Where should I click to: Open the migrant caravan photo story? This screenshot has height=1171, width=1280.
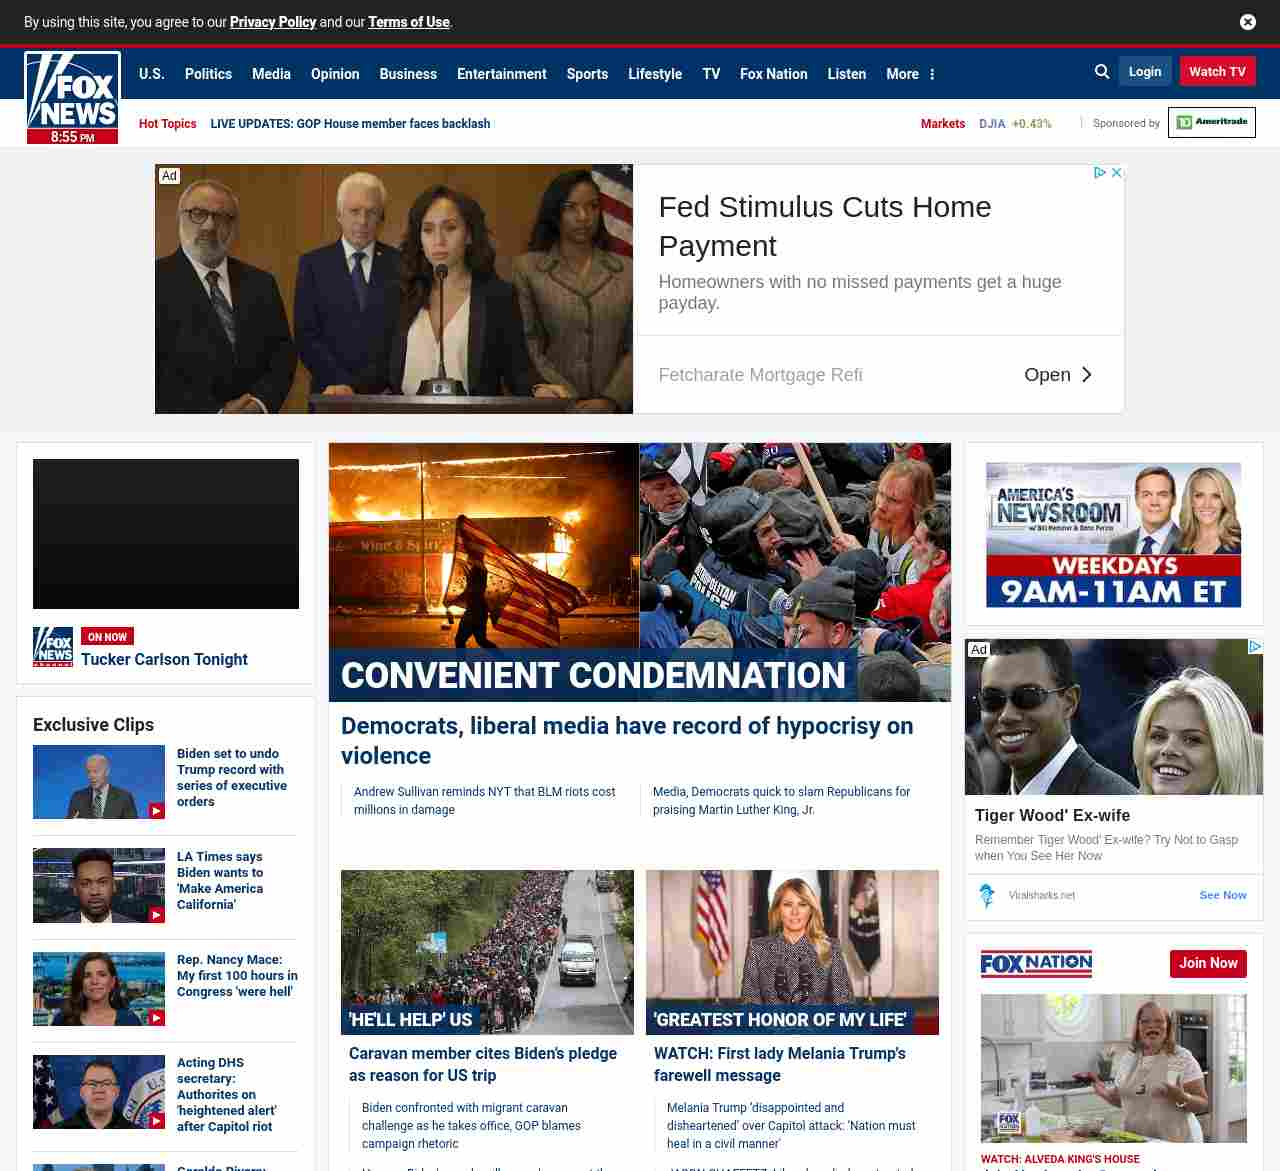487,952
